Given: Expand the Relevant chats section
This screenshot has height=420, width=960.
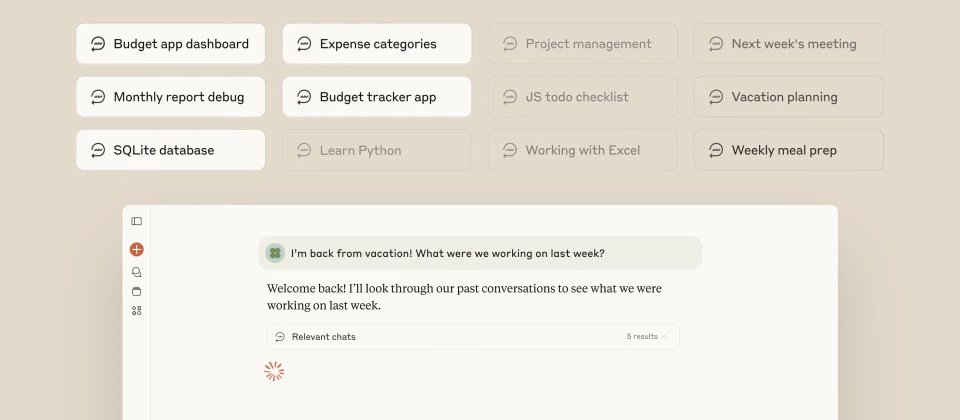Looking at the screenshot, I should coord(323,337).
